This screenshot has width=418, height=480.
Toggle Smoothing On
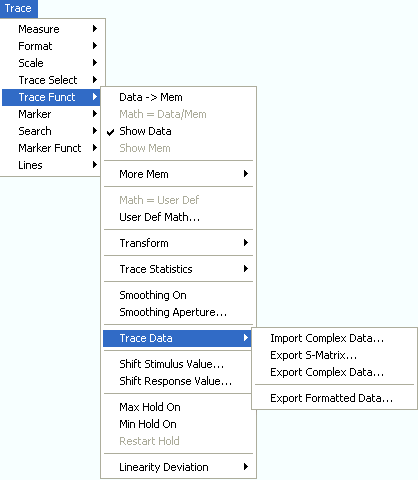(x=178, y=295)
